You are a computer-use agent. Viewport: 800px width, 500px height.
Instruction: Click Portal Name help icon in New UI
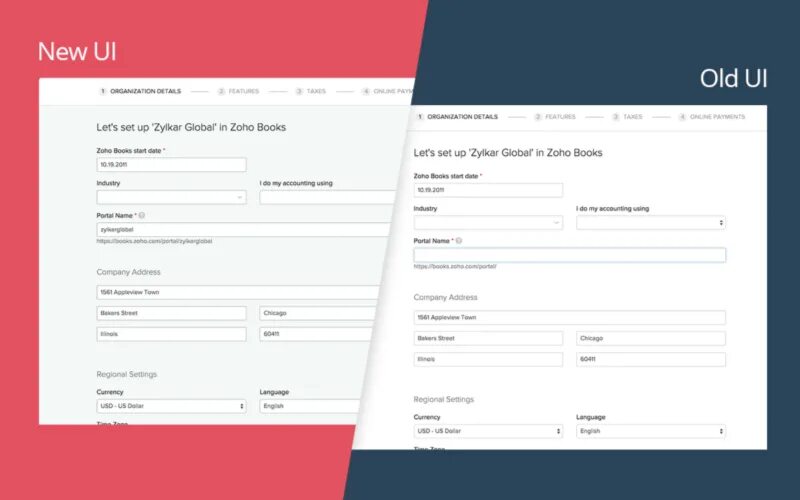[x=142, y=215]
